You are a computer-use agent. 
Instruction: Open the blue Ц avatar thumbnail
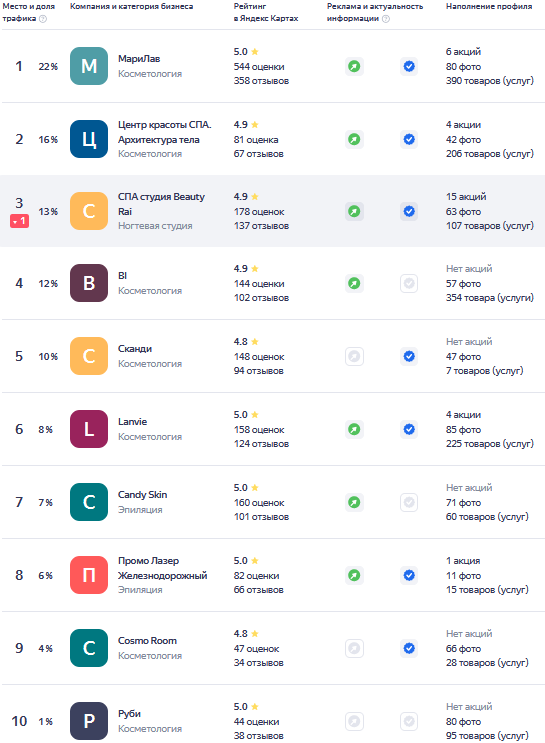[x=89, y=139]
